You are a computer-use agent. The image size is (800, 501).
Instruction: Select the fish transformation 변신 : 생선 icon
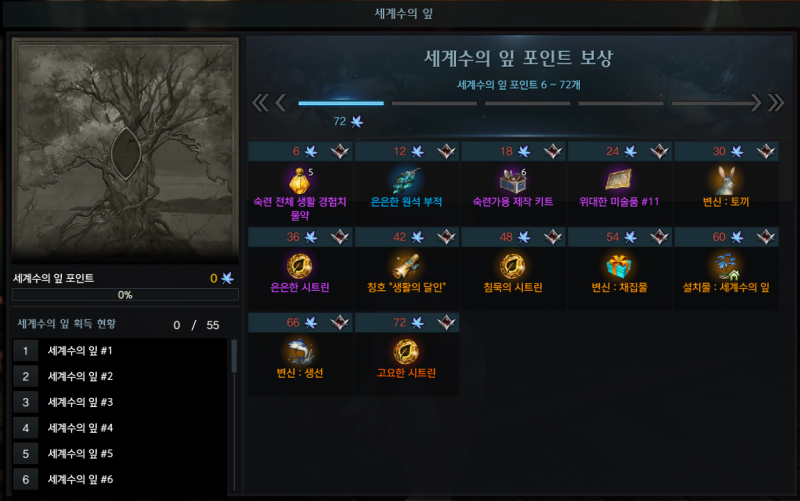300,352
